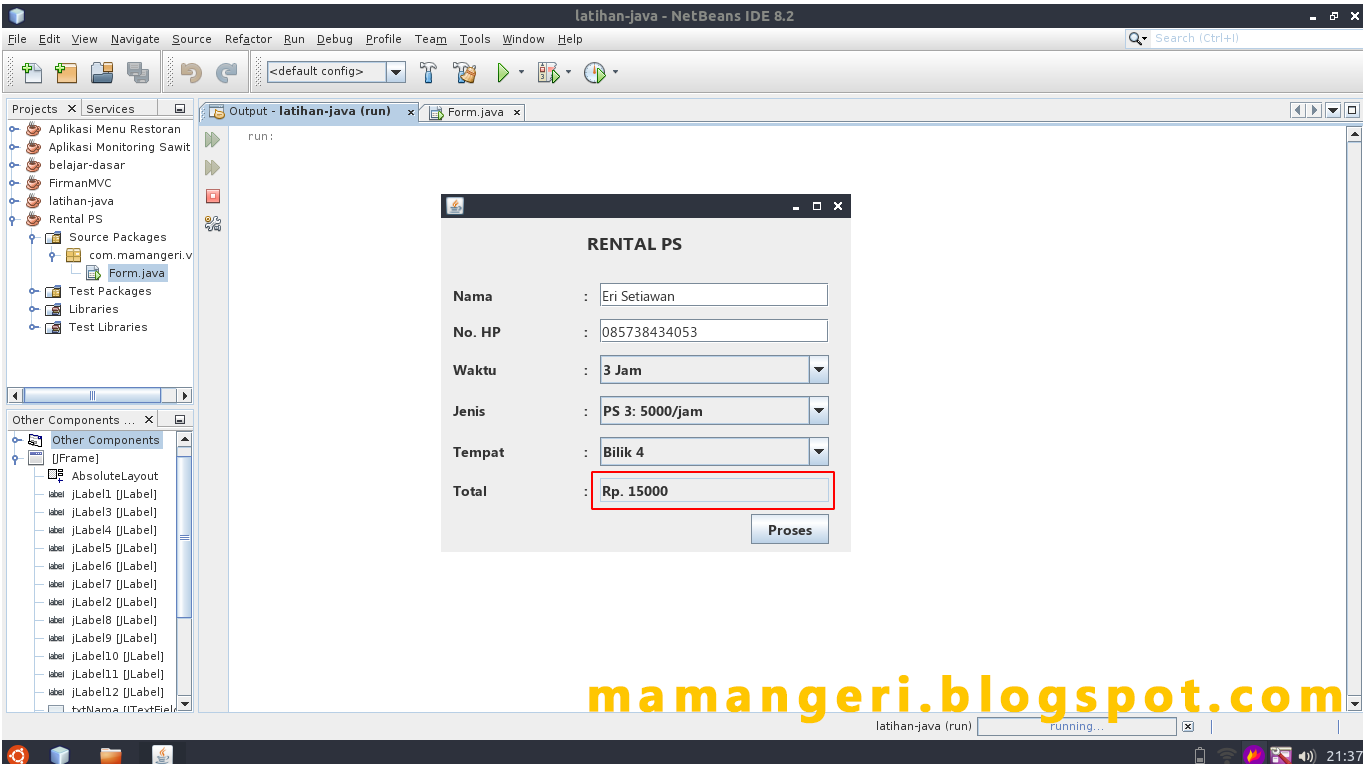This screenshot has width=1366, height=768.
Task: Save all files using Save All icon
Action: 138,72
